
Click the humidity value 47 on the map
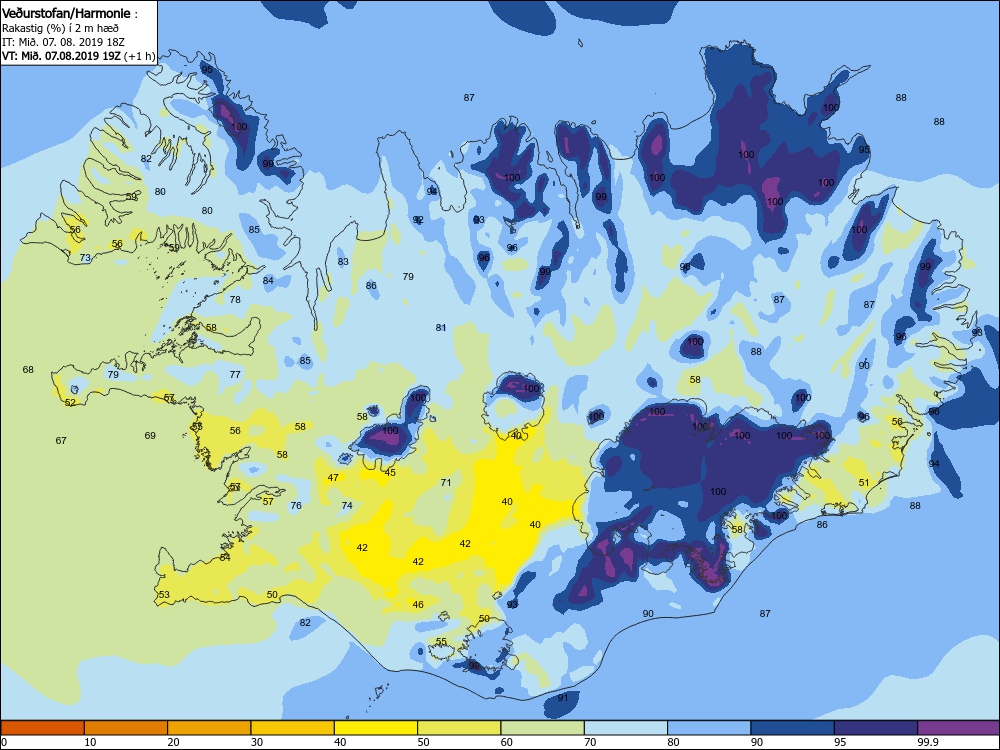tap(333, 478)
